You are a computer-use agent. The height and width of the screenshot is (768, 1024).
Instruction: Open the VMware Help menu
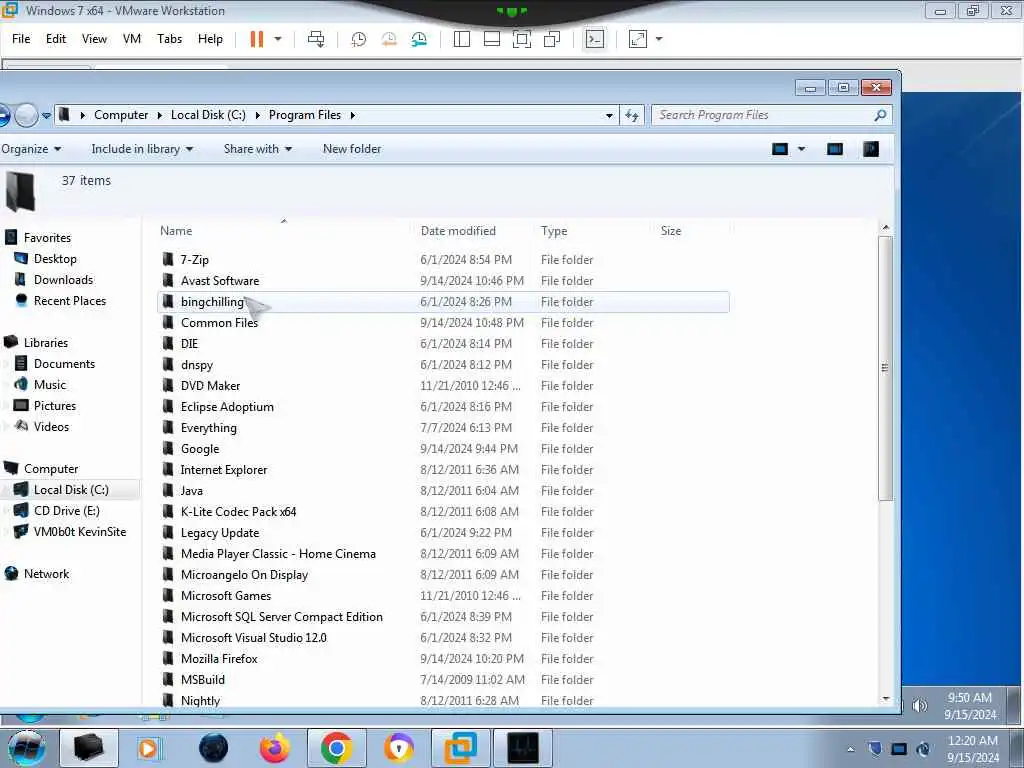pyautogui.click(x=210, y=39)
